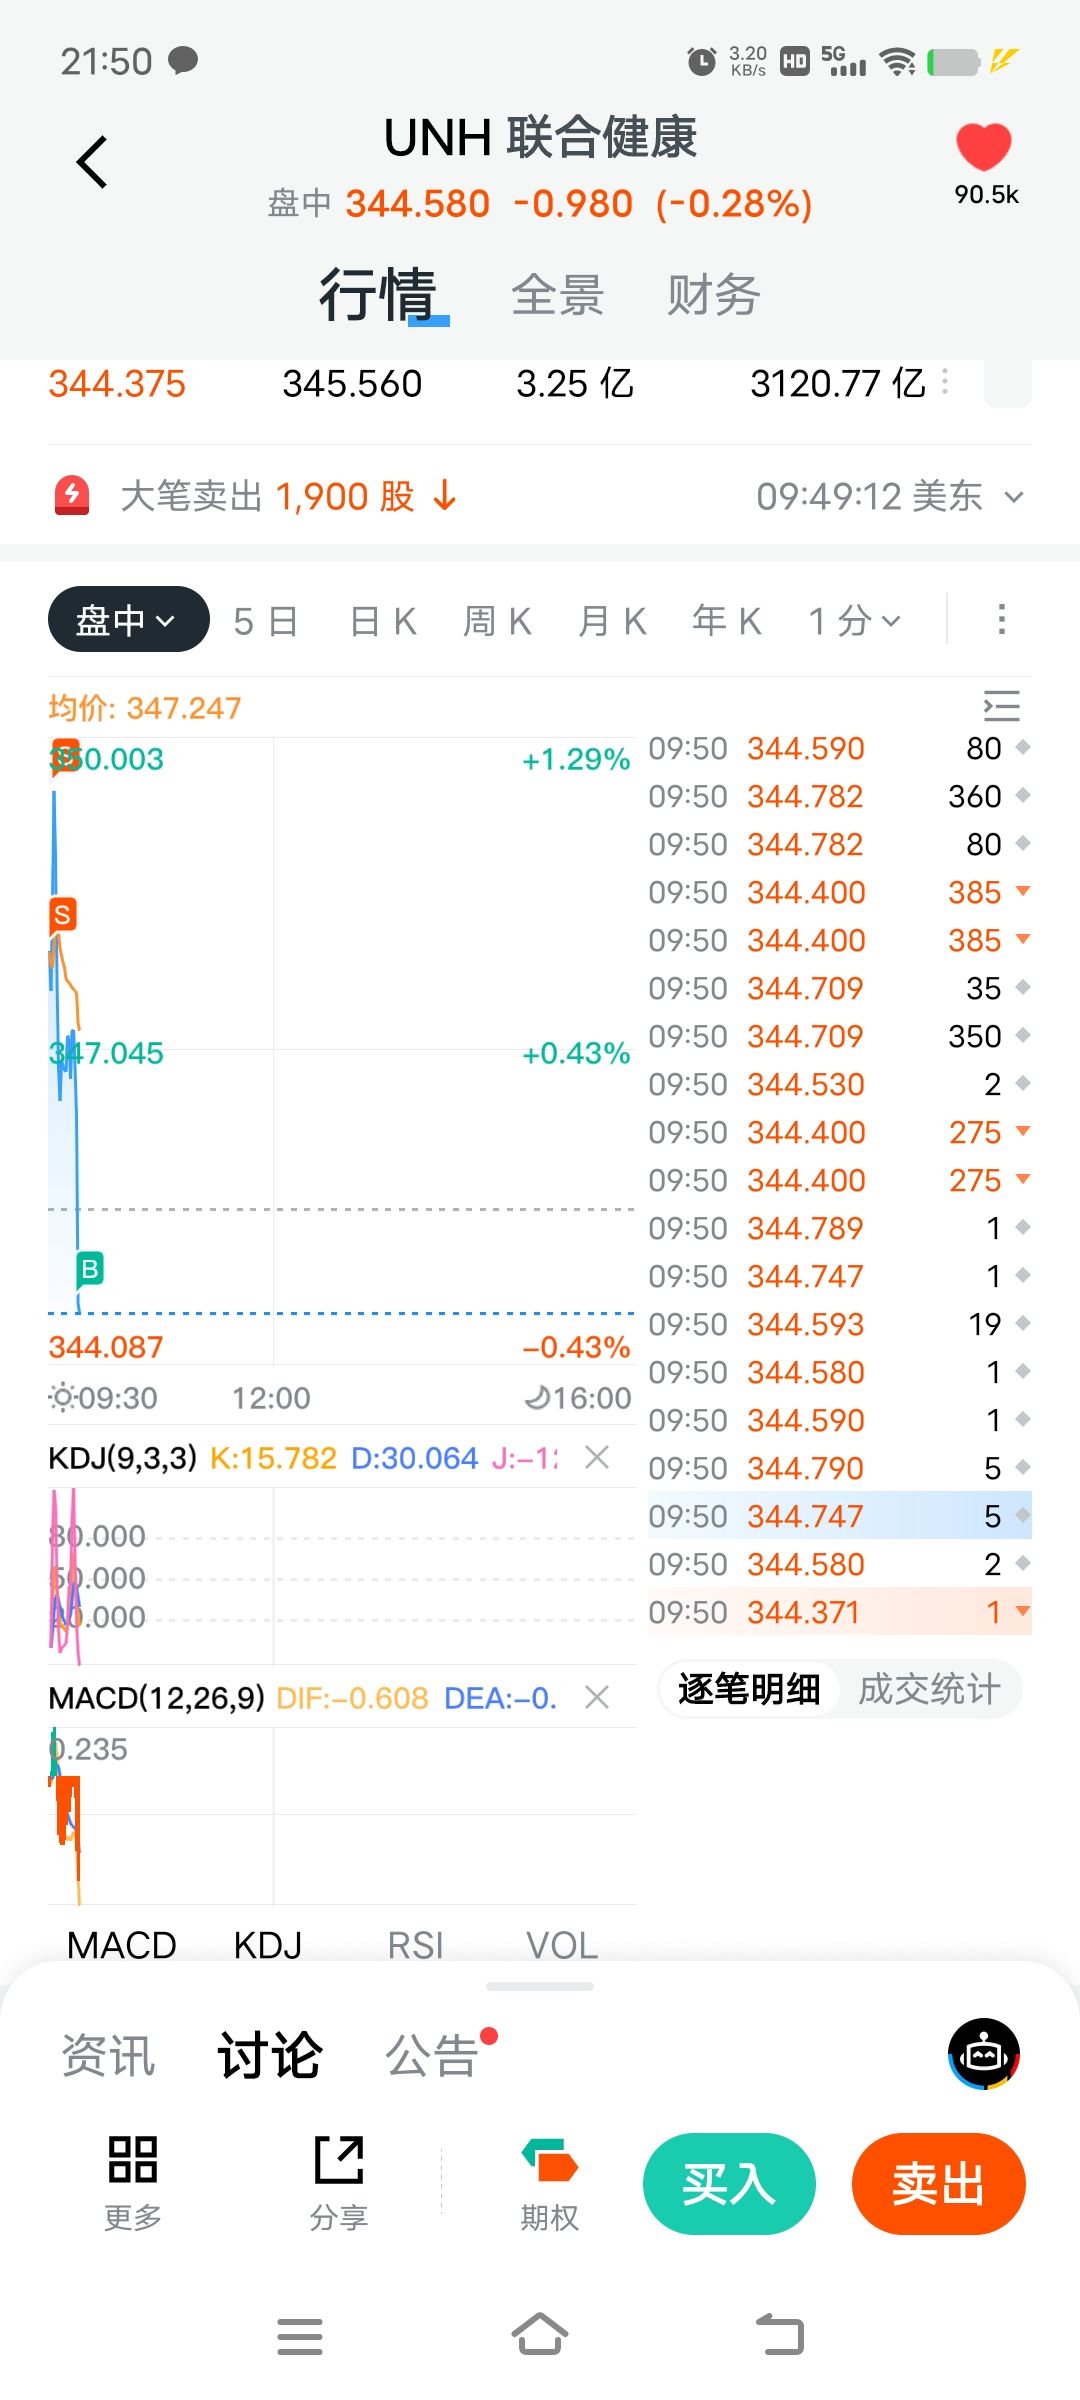Switch to the 资讯 tab
The width and height of the screenshot is (1080, 2400).
tap(108, 2056)
